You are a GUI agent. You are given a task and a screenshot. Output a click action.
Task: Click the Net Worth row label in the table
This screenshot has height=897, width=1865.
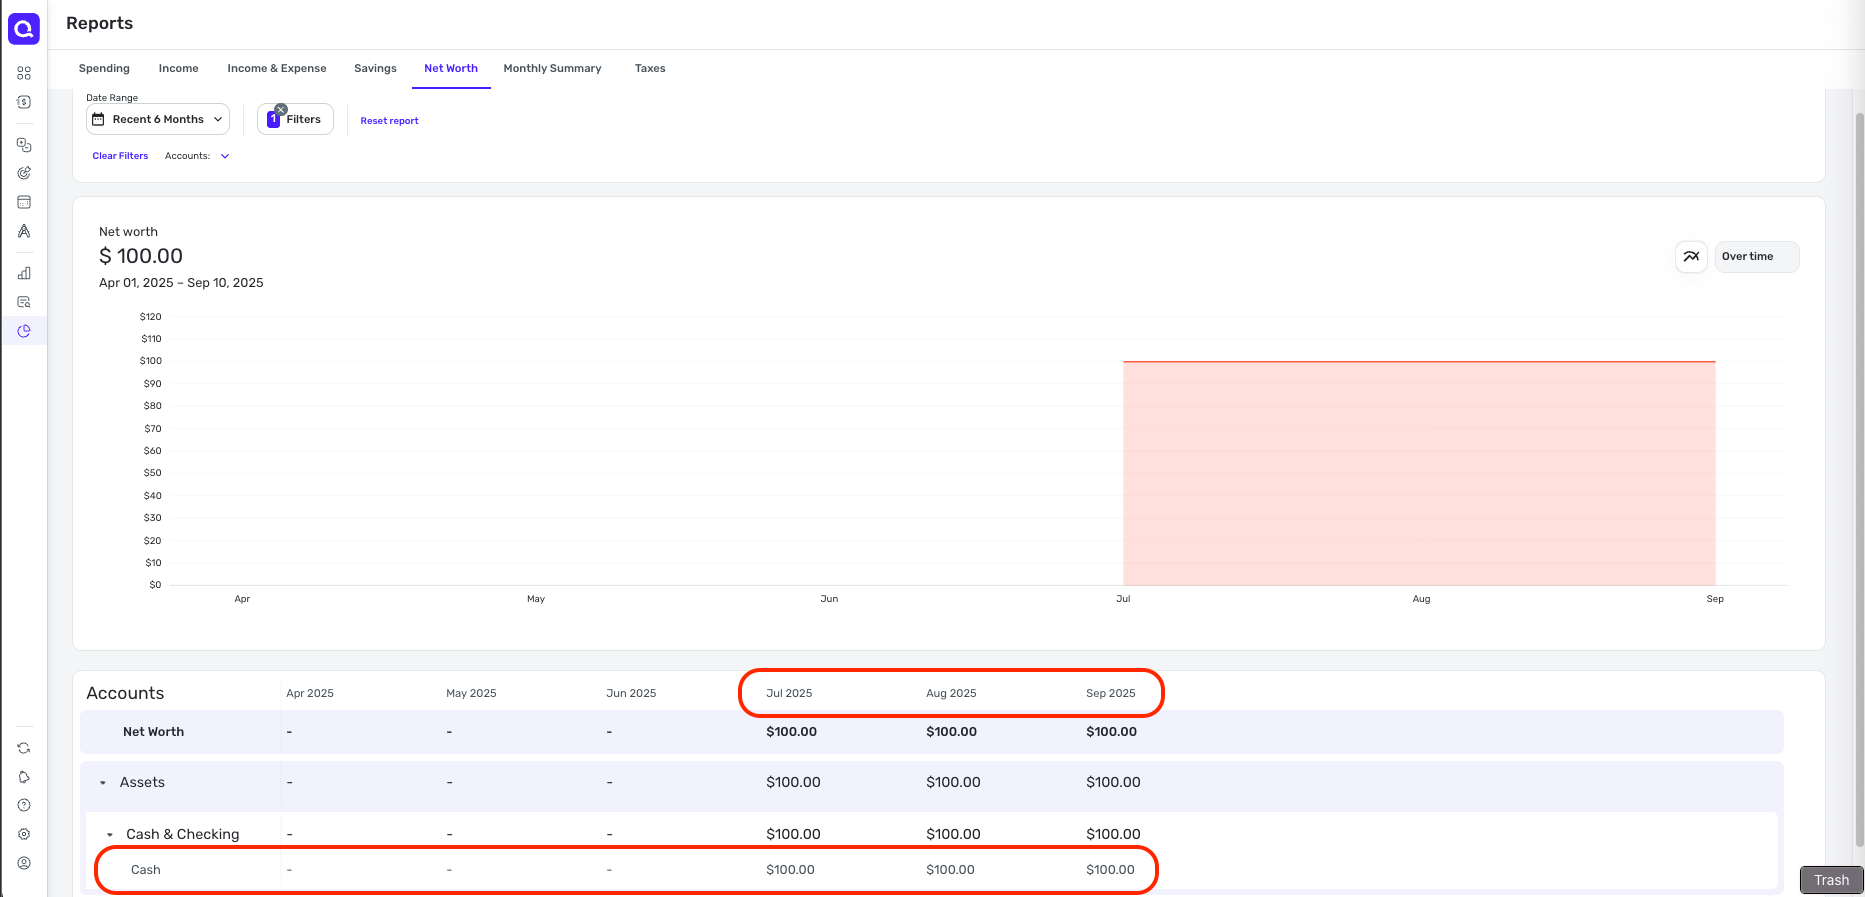pos(153,732)
